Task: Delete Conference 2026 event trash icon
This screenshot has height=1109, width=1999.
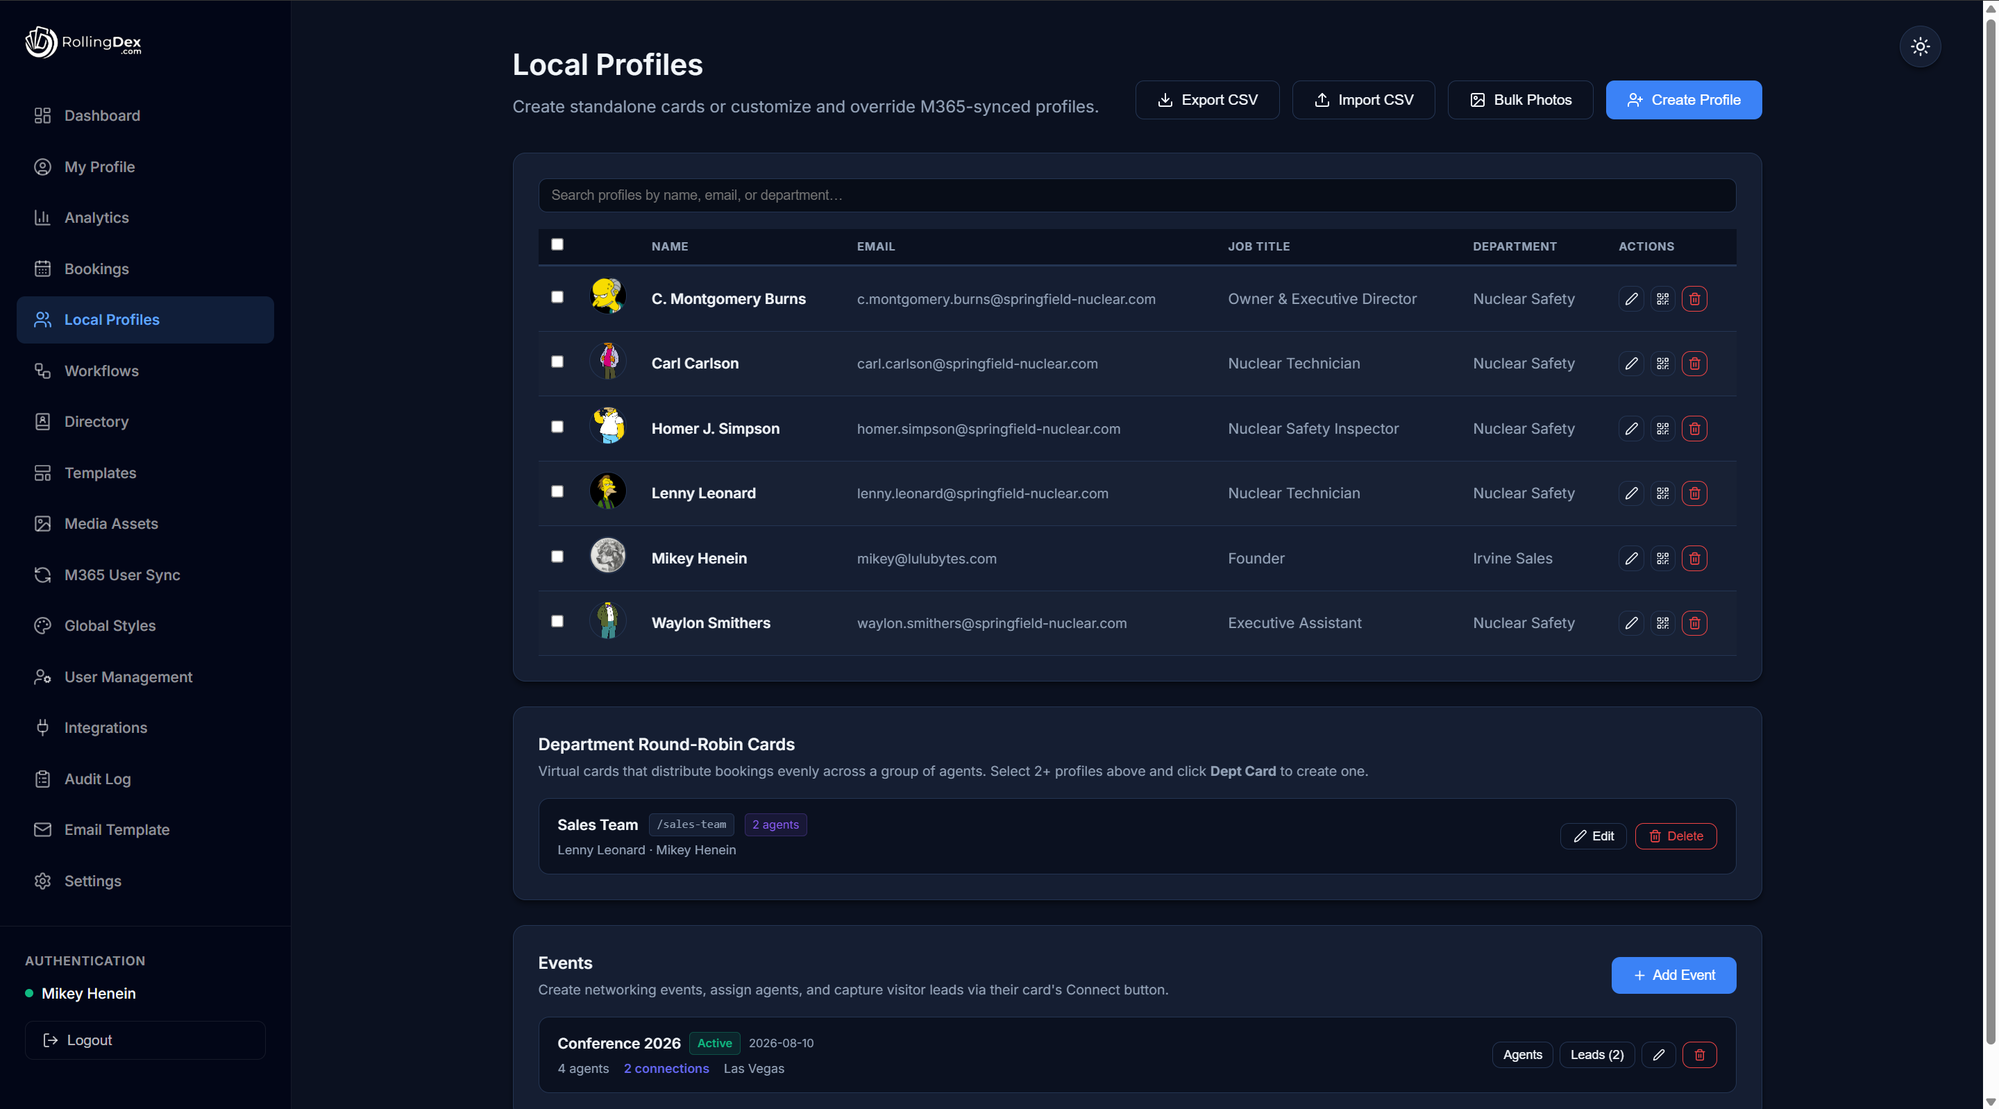Action: tap(1699, 1055)
